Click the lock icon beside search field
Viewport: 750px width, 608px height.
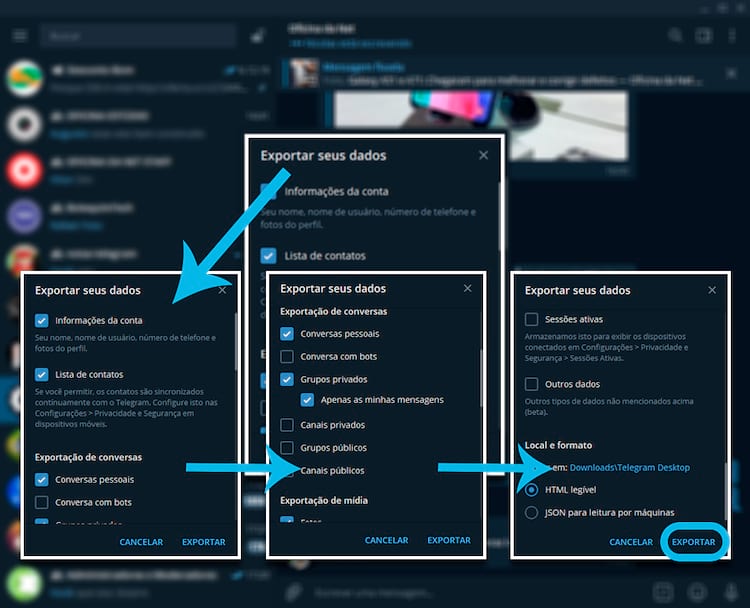258,36
